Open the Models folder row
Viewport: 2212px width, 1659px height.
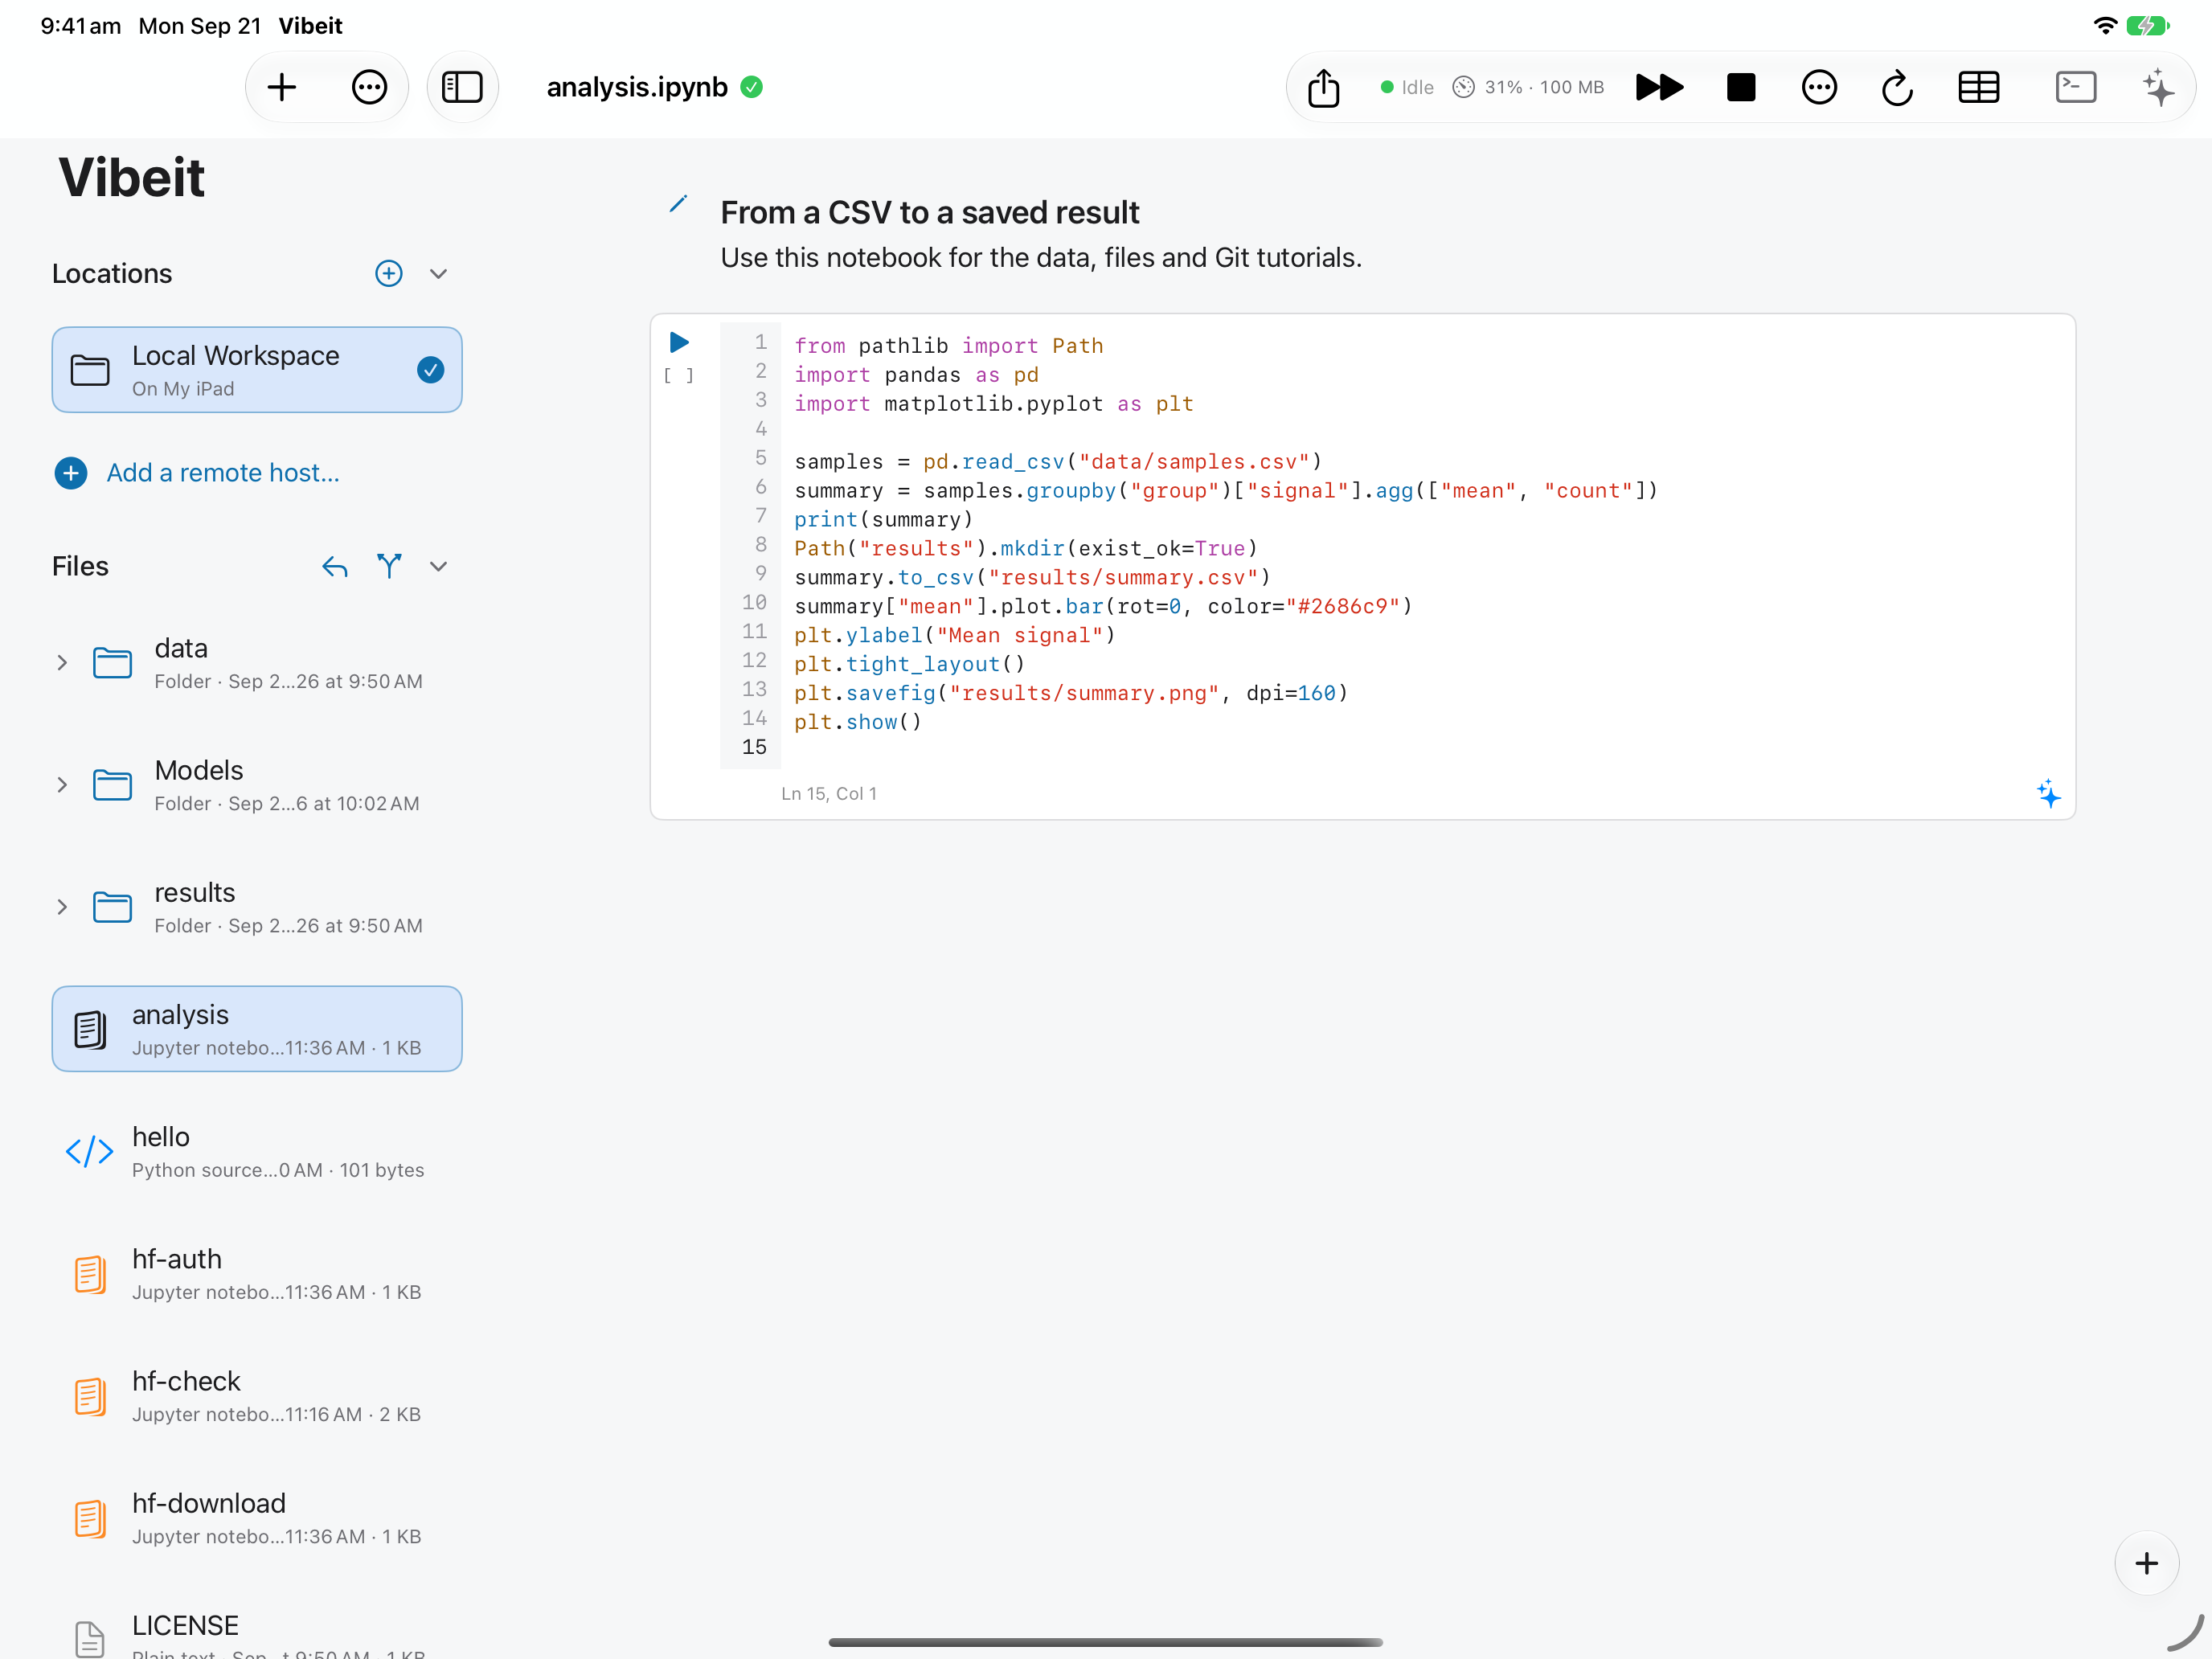tap(257, 785)
